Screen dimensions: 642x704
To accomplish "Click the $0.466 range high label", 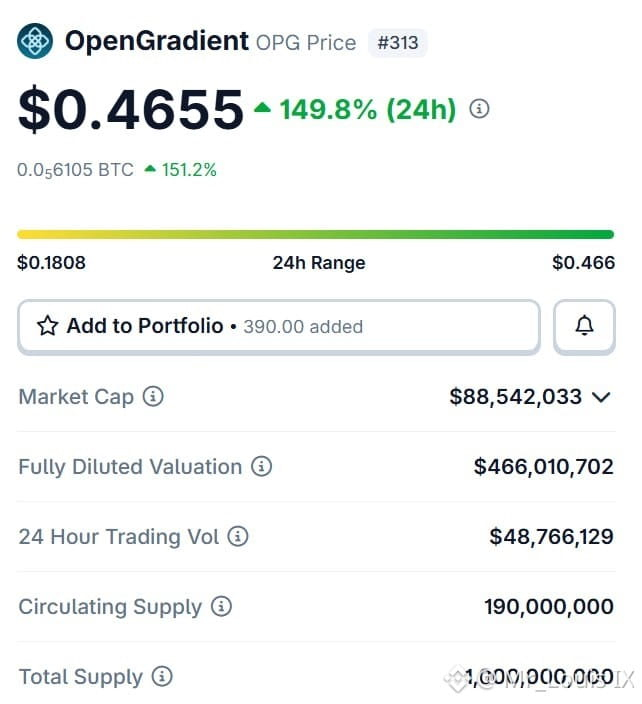I will pyautogui.click(x=583, y=263).
